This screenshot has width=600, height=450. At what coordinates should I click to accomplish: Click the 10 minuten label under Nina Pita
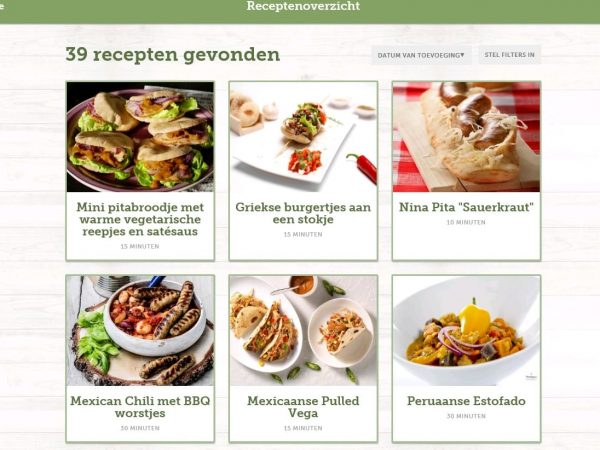[466, 222]
